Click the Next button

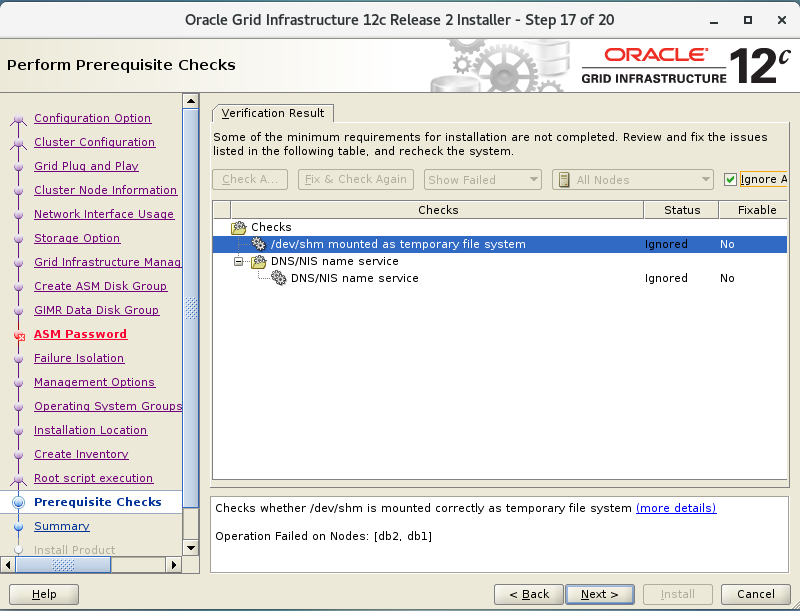[600, 594]
